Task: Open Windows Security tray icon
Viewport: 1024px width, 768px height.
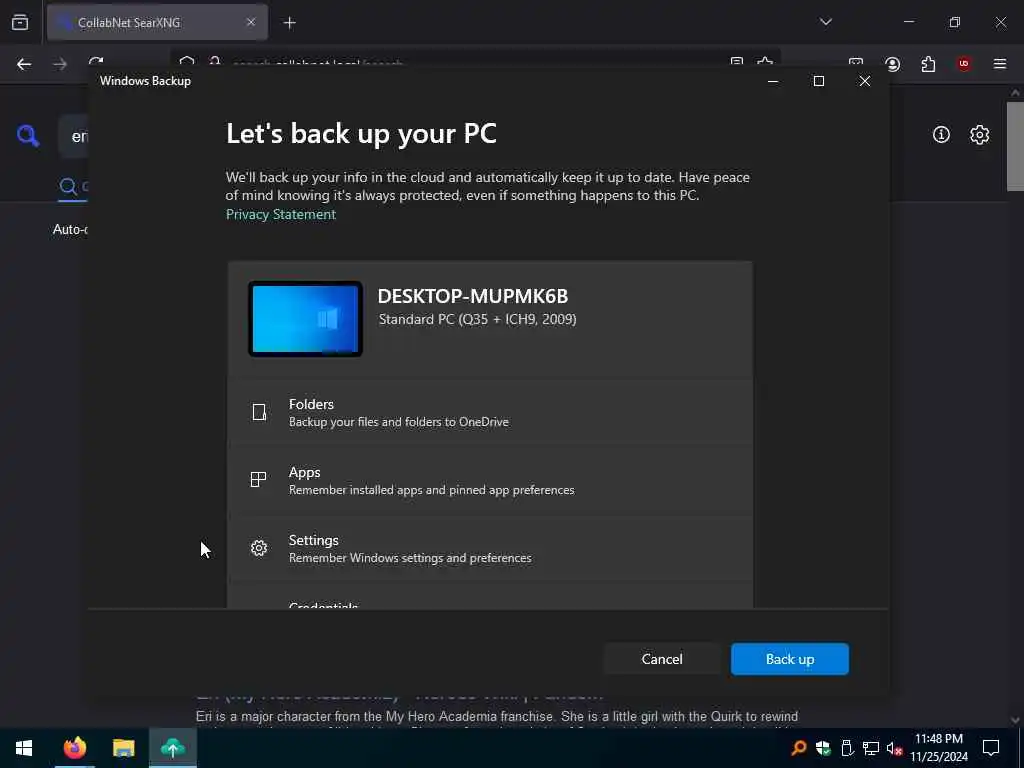Action: pos(823,748)
